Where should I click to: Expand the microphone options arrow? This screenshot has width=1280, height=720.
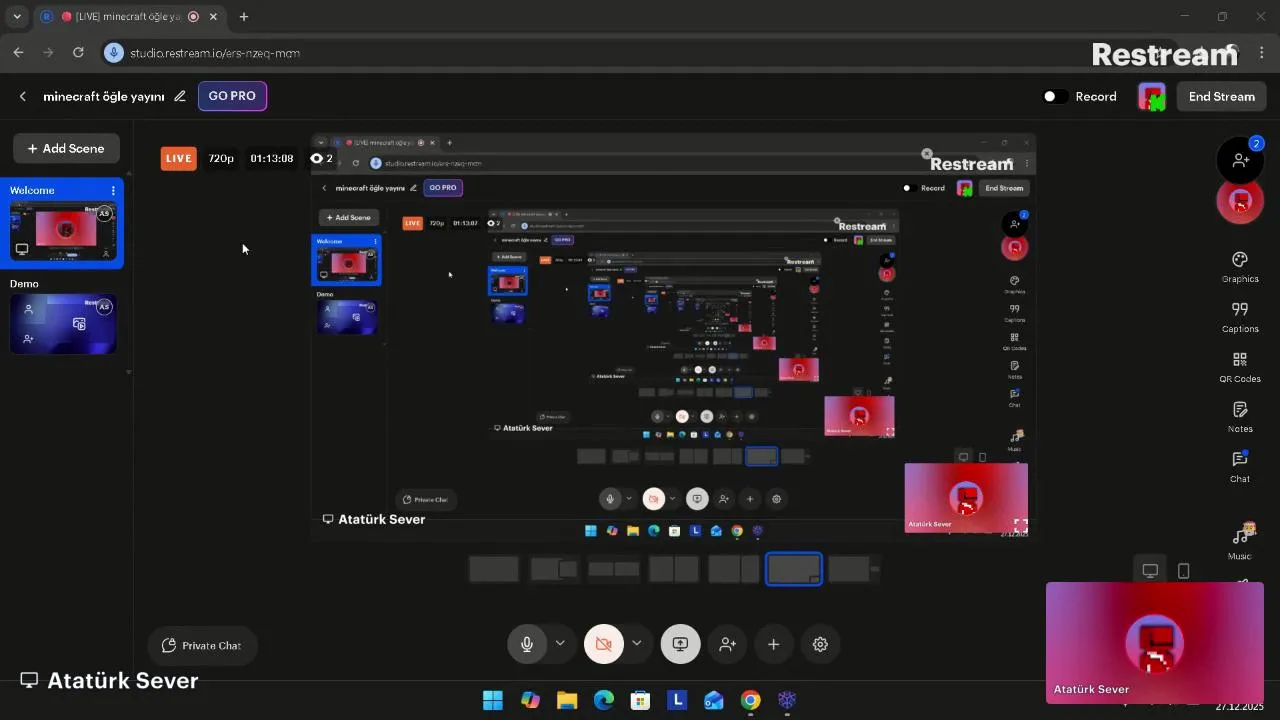pyautogui.click(x=560, y=644)
